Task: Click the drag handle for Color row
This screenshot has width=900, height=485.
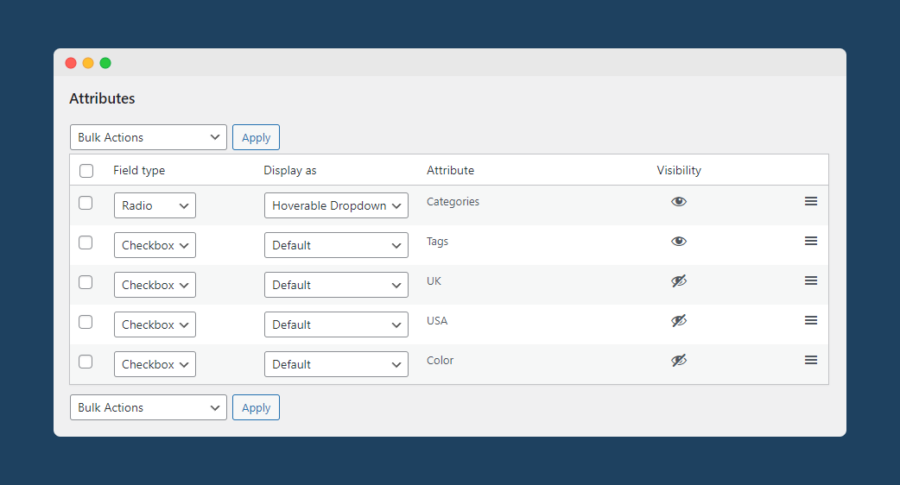Action: click(x=811, y=361)
